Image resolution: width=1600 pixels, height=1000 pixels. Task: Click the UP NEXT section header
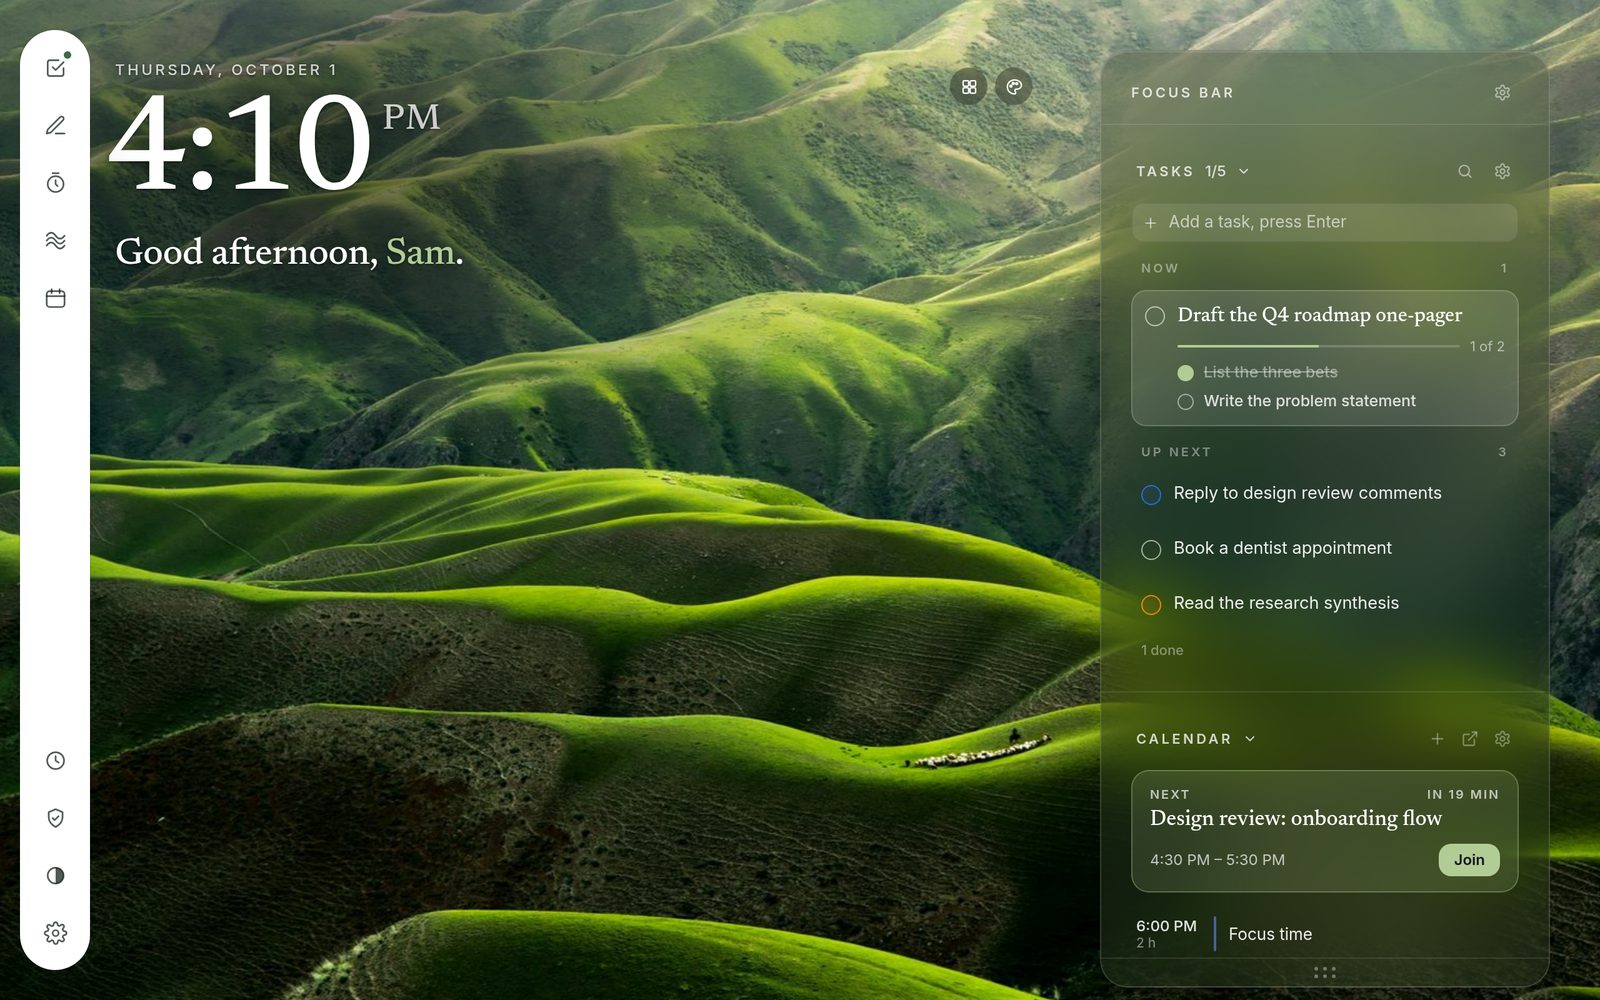tap(1176, 452)
